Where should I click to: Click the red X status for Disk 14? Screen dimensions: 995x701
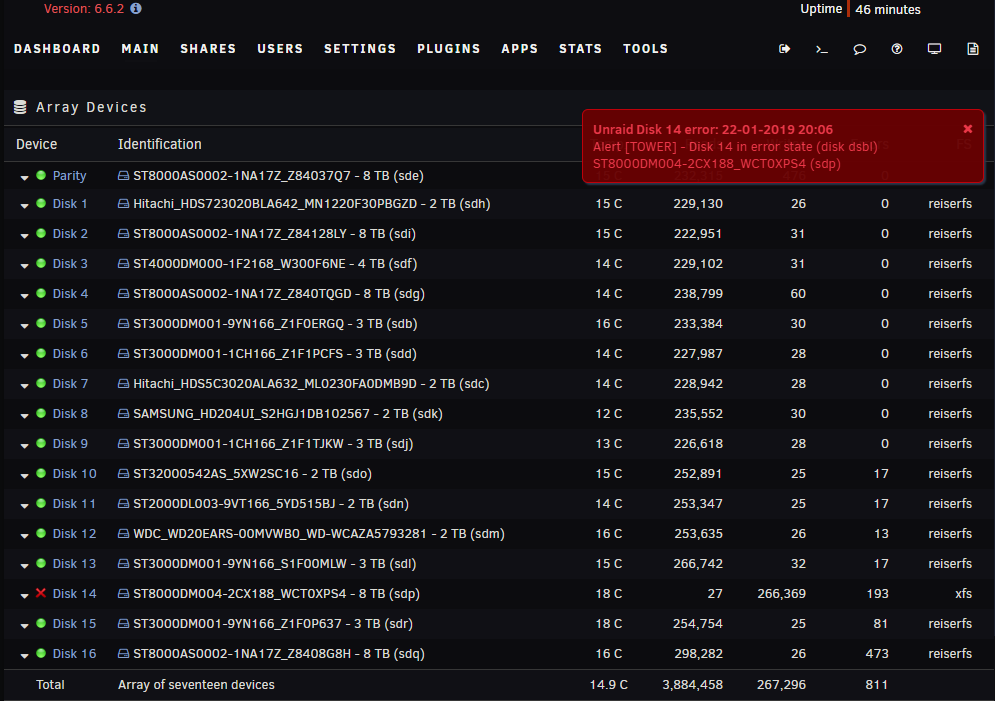[x=41, y=593]
